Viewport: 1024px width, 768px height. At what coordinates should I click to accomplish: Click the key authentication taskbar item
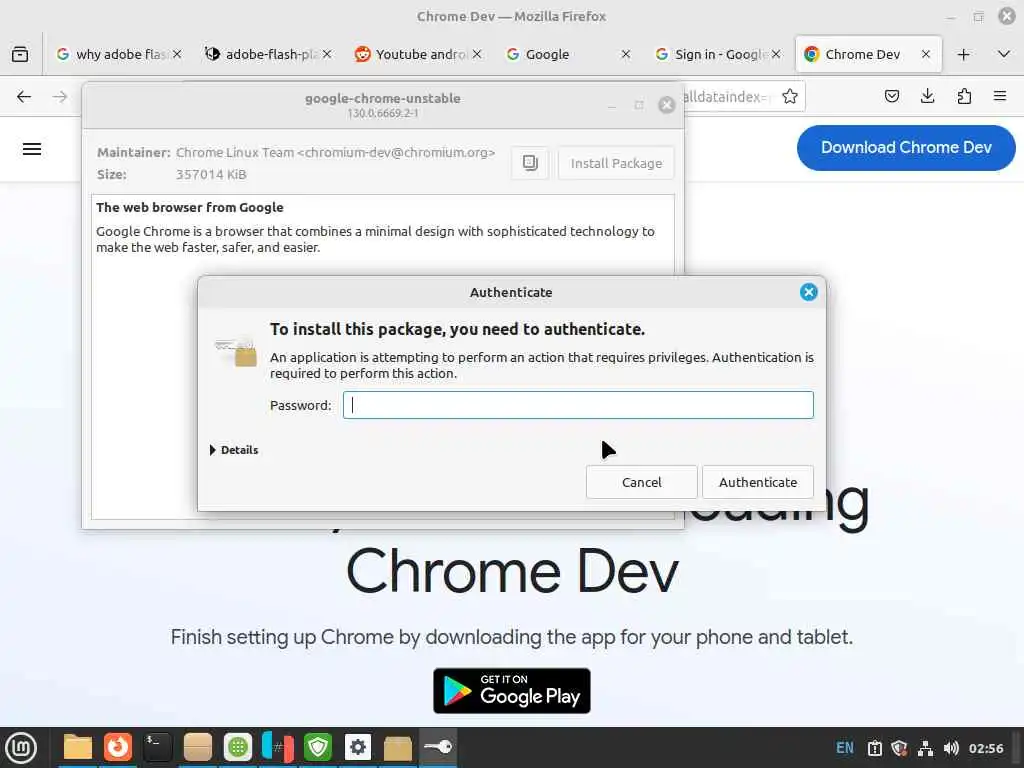tap(438, 747)
